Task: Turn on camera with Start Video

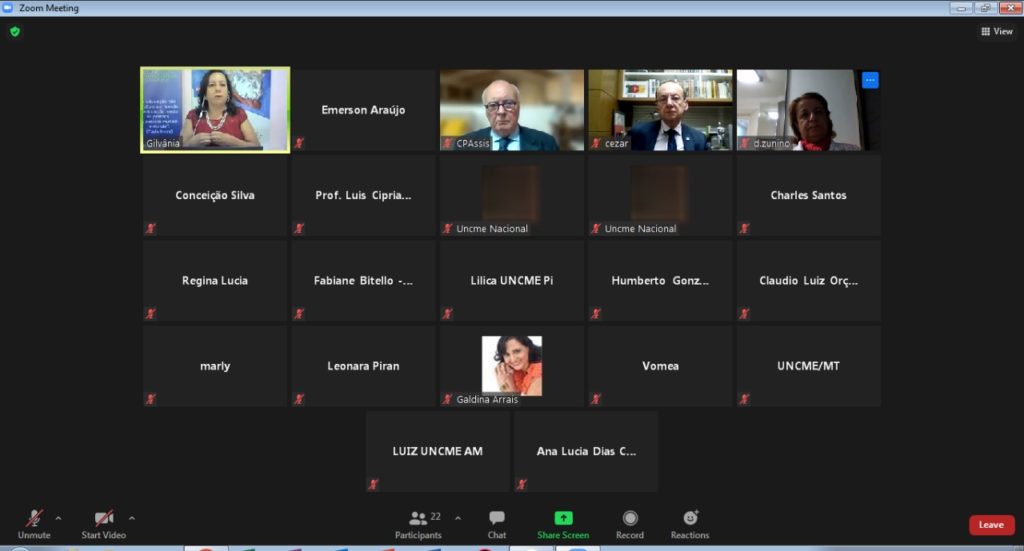Action: click(x=104, y=524)
